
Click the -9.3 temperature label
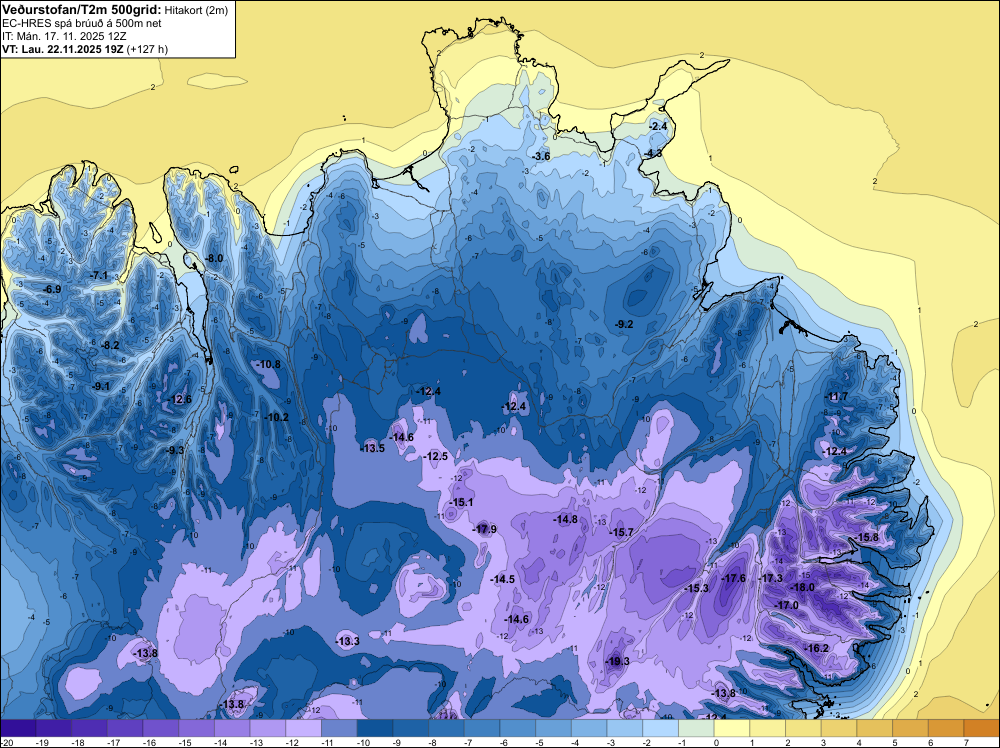tap(175, 450)
